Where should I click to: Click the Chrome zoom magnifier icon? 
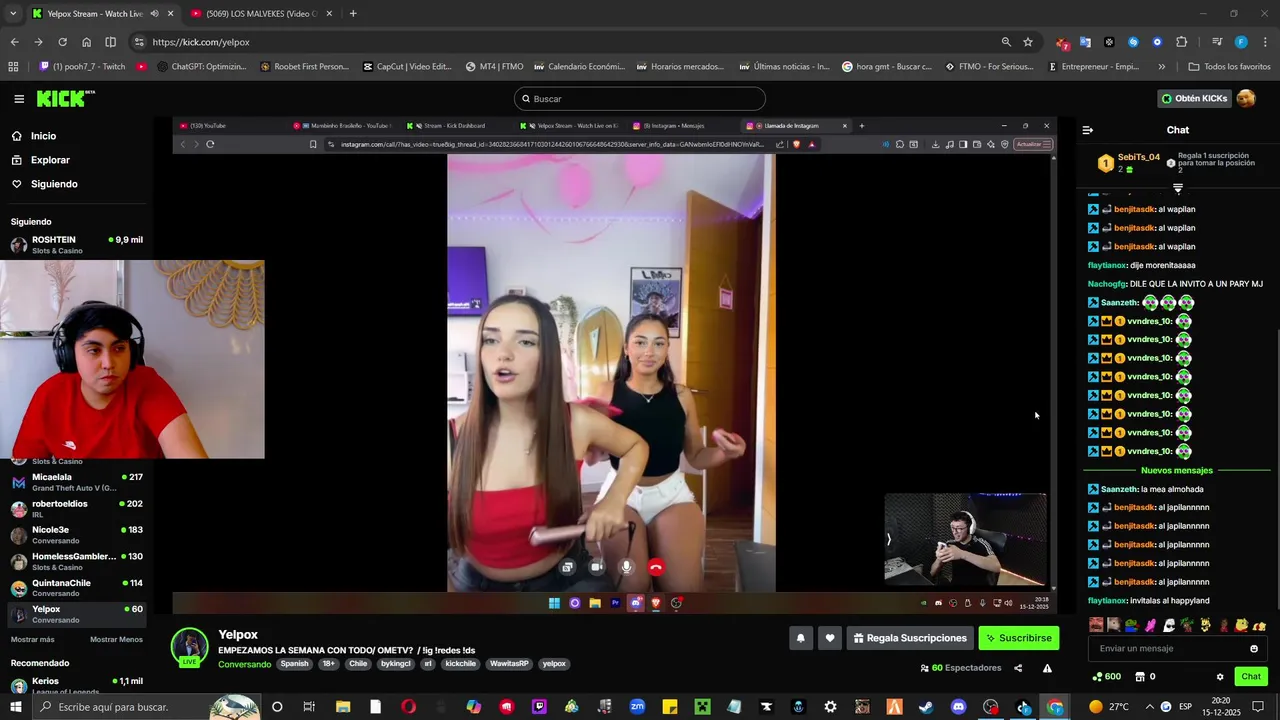1006,42
